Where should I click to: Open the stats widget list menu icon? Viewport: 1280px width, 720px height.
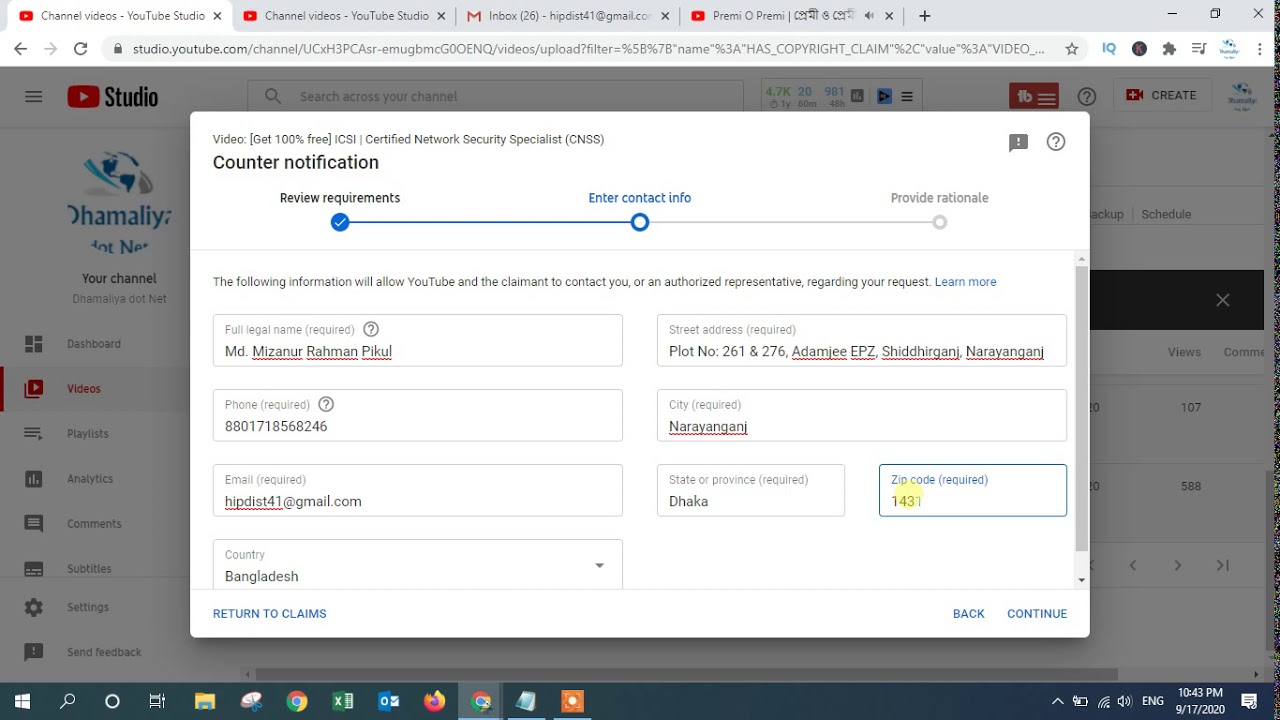click(x=907, y=96)
